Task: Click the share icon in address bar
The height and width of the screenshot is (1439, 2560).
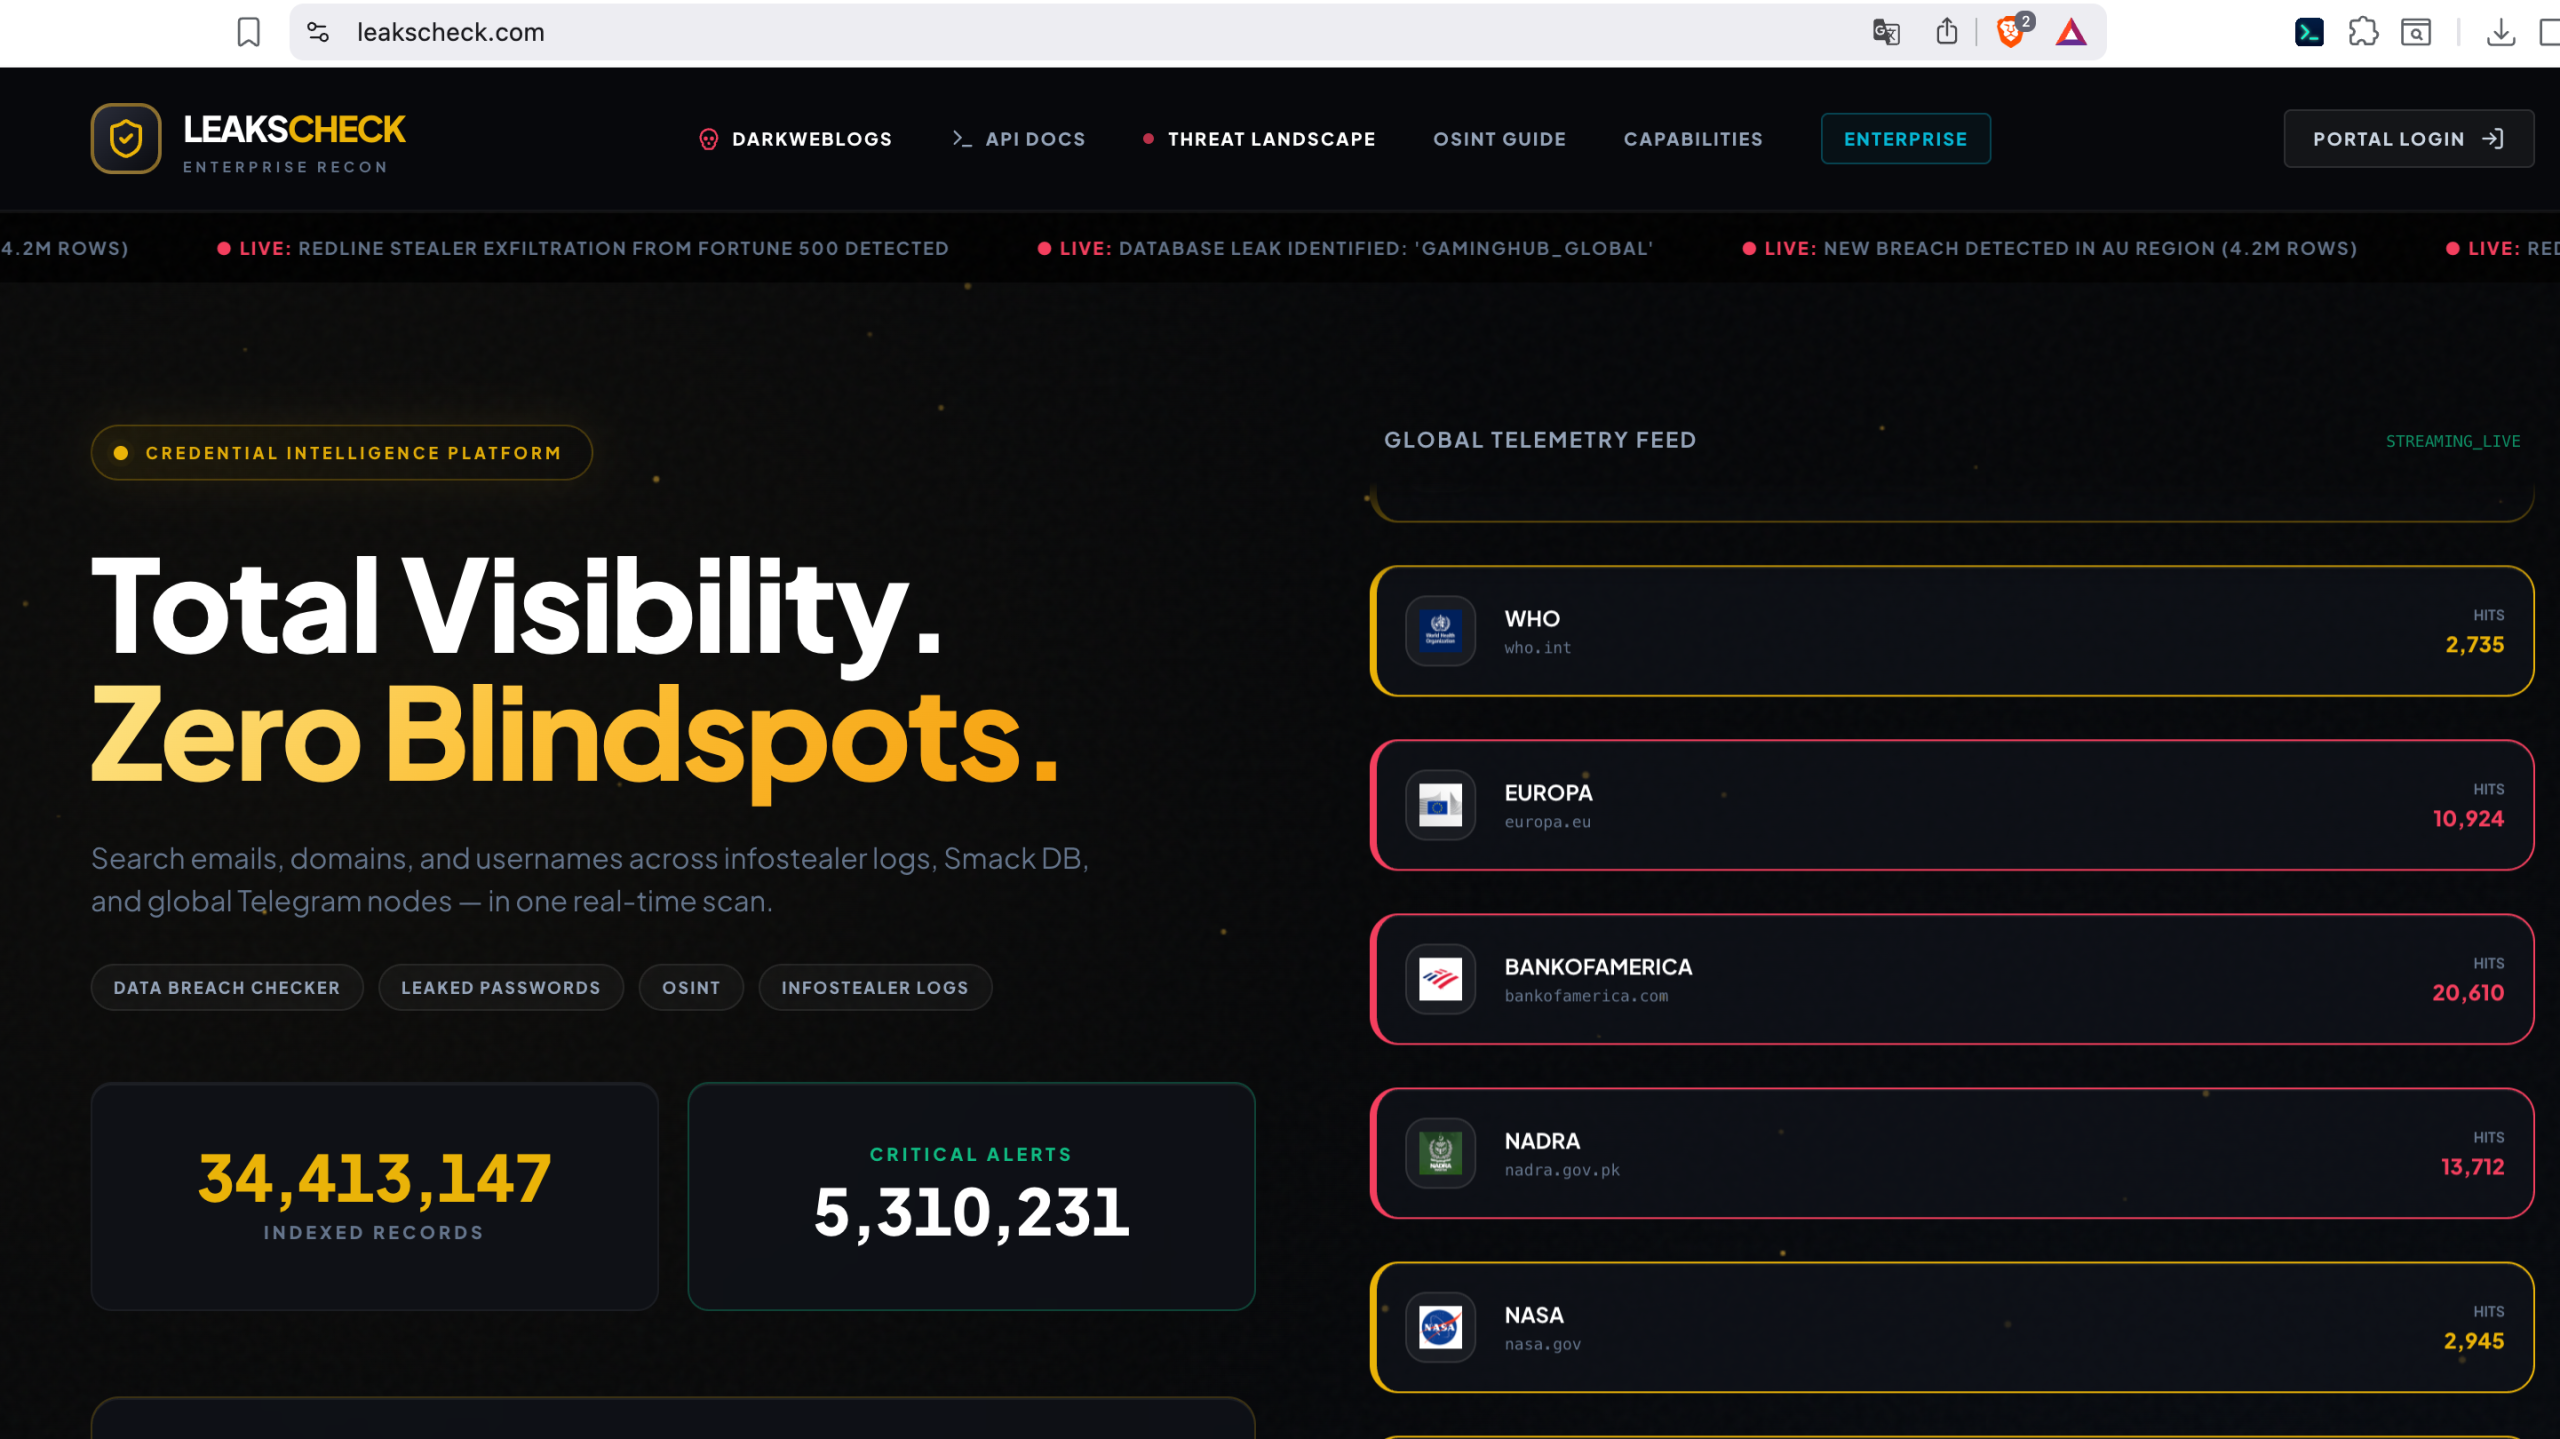Action: pos(1946,32)
